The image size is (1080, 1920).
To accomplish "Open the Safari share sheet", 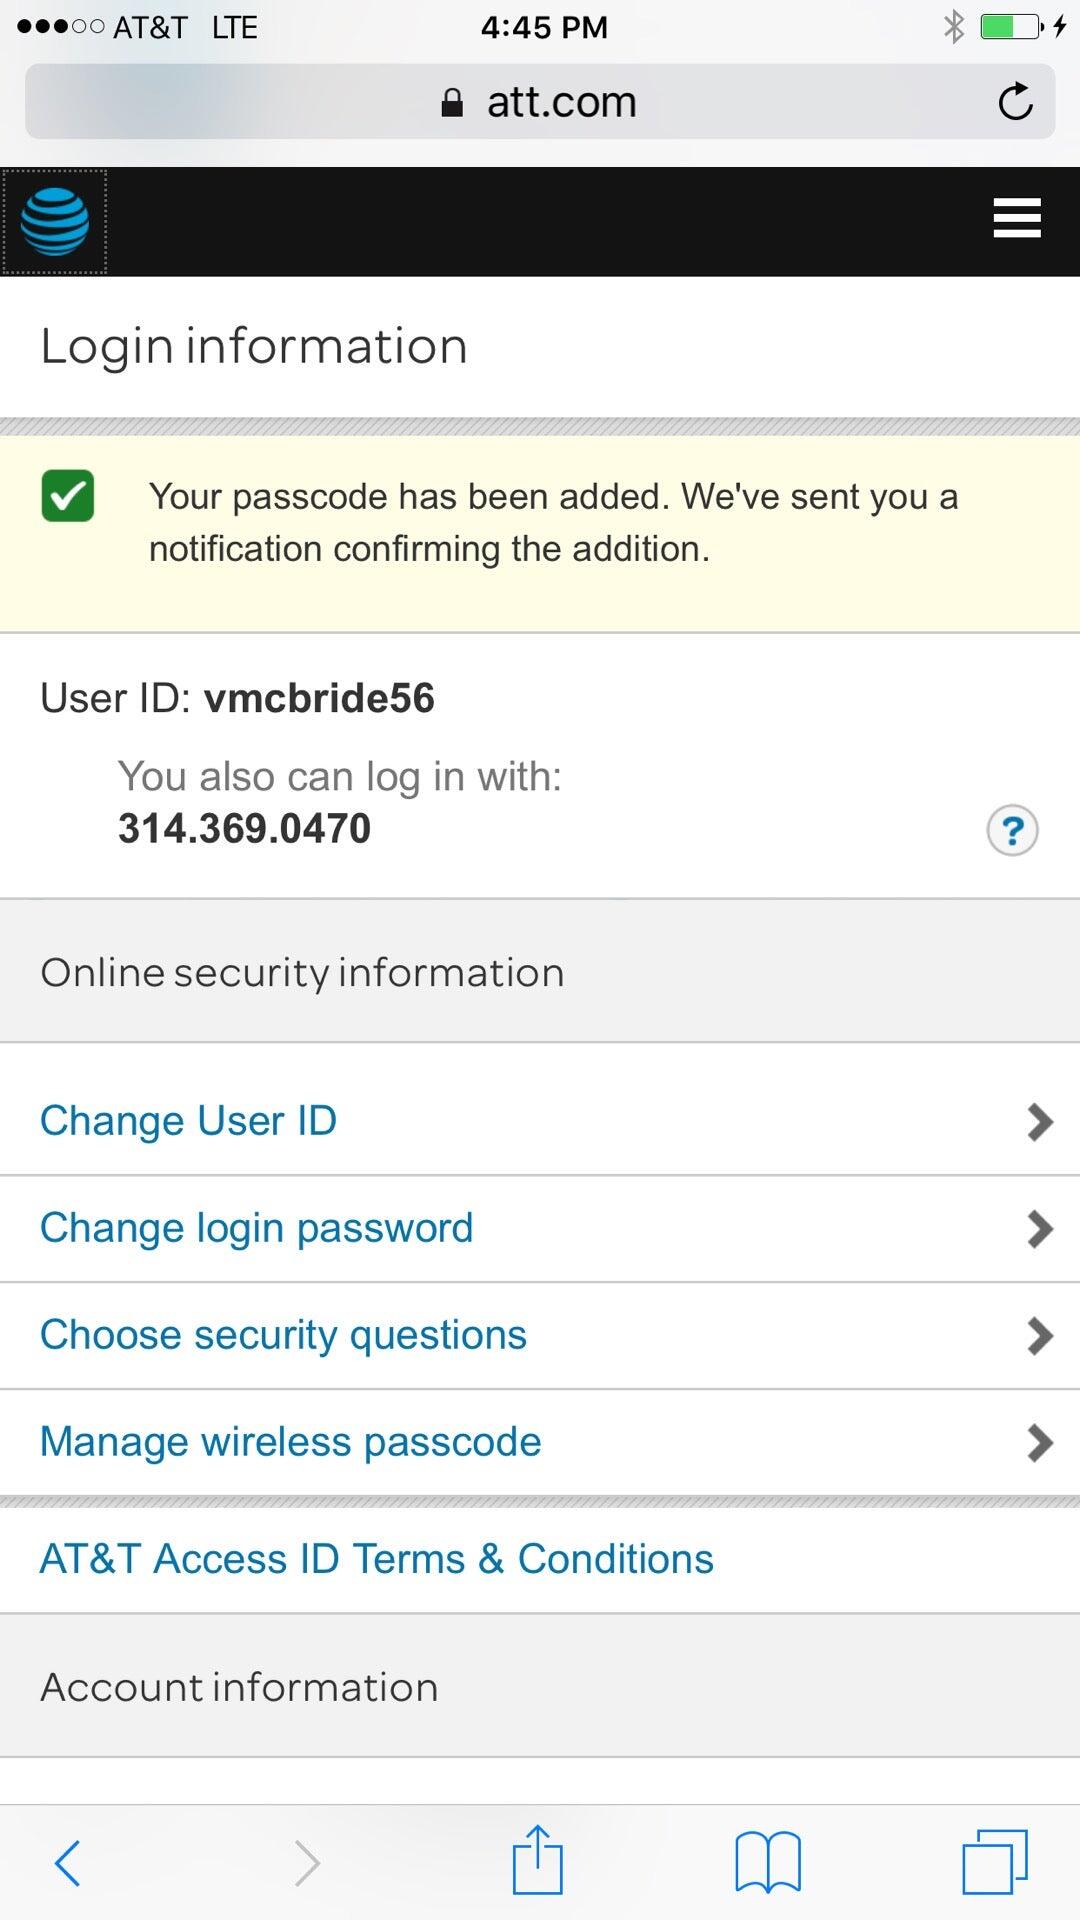I will pos(538,1860).
